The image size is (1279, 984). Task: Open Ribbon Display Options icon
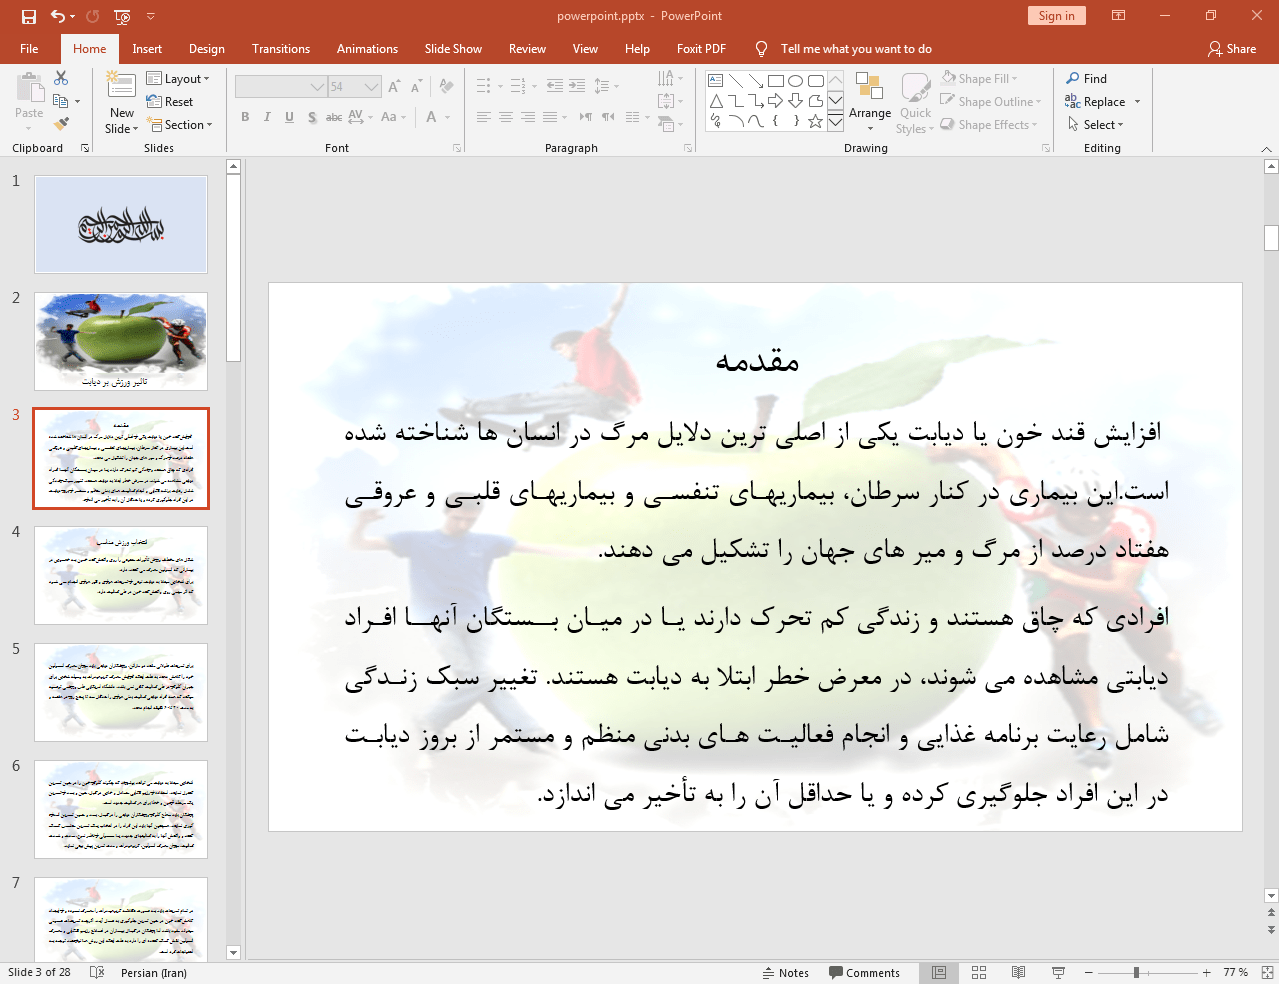[x=1119, y=16]
